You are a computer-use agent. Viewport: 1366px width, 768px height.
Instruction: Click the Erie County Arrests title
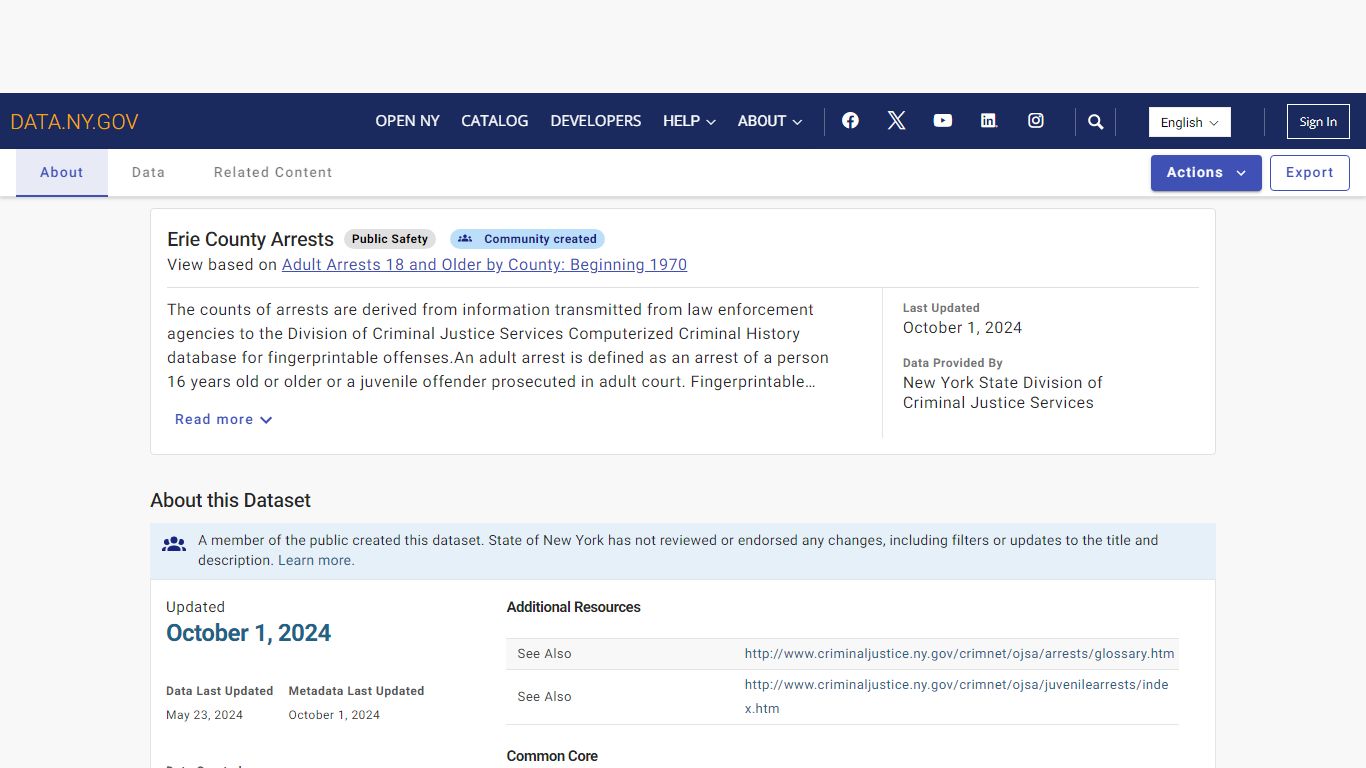pos(250,240)
